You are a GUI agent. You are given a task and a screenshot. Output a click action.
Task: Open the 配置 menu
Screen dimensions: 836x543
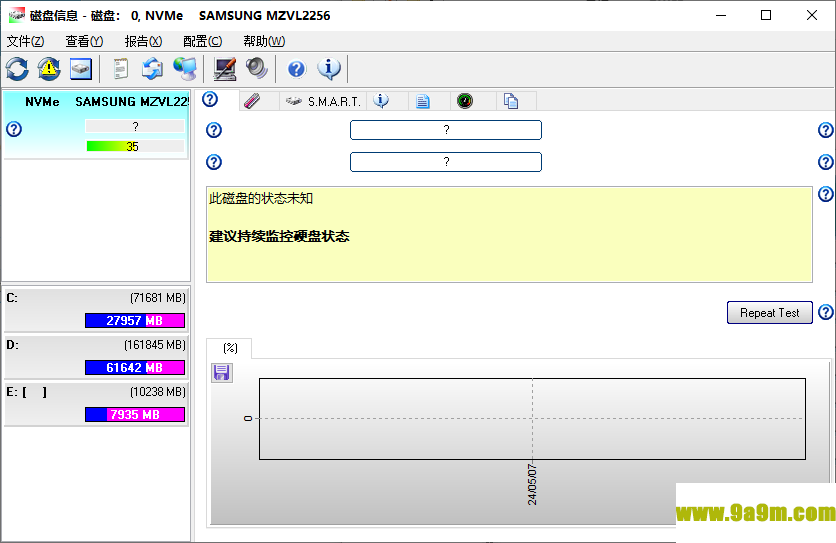click(x=202, y=42)
